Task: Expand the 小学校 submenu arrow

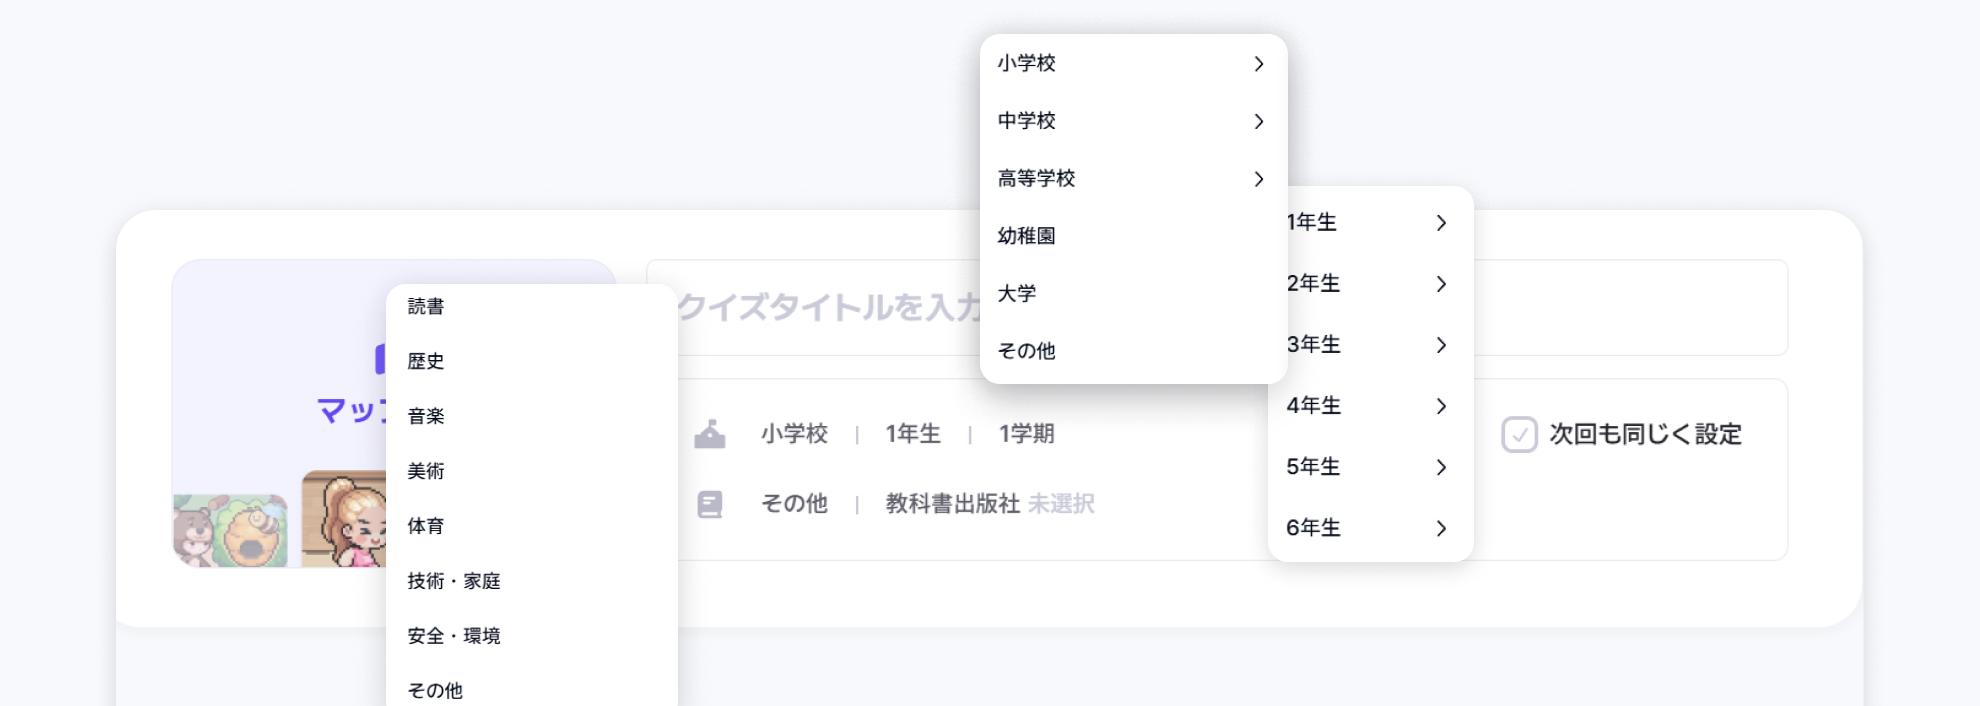Action: 1259,64
